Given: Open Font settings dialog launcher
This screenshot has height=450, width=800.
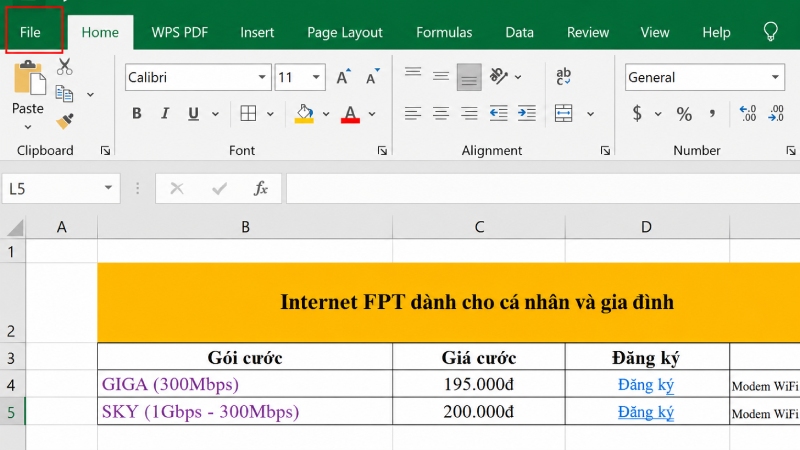Looking at the screenshot, I should tap(382, 151).
